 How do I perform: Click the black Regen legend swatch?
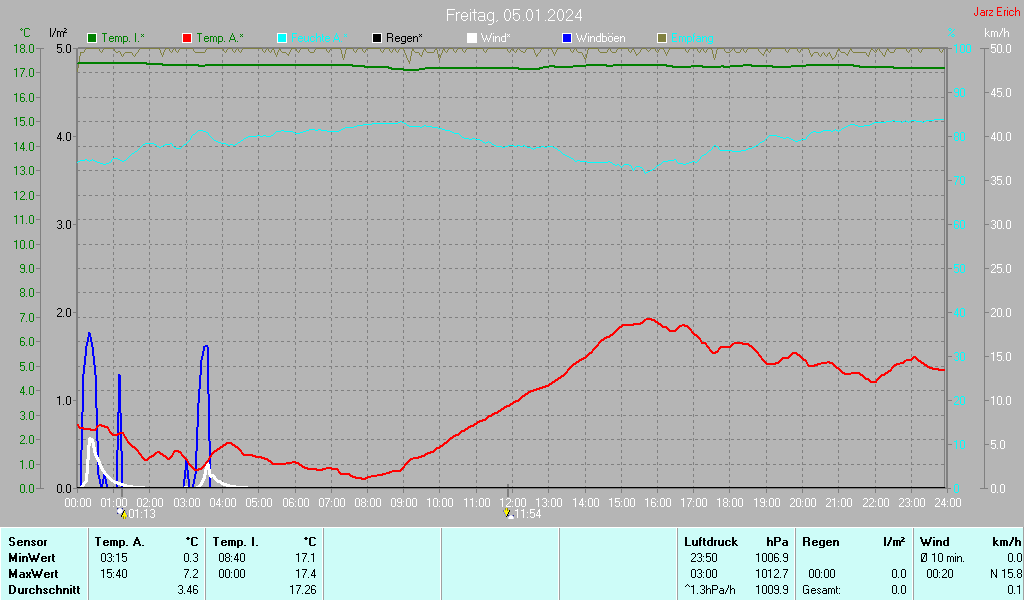pyautogui.click(x=377, y=38)
